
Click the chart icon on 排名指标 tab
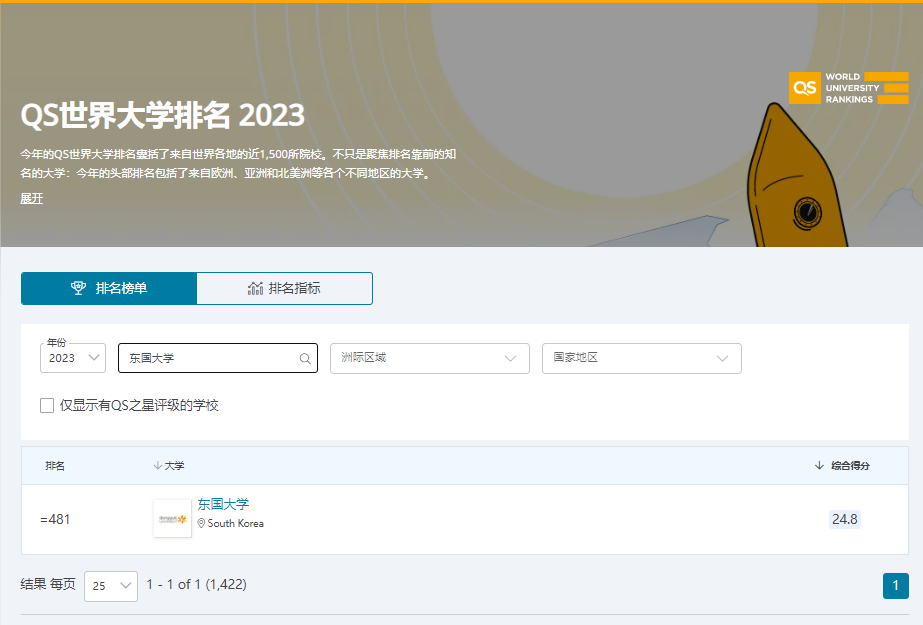click(255, 288)
